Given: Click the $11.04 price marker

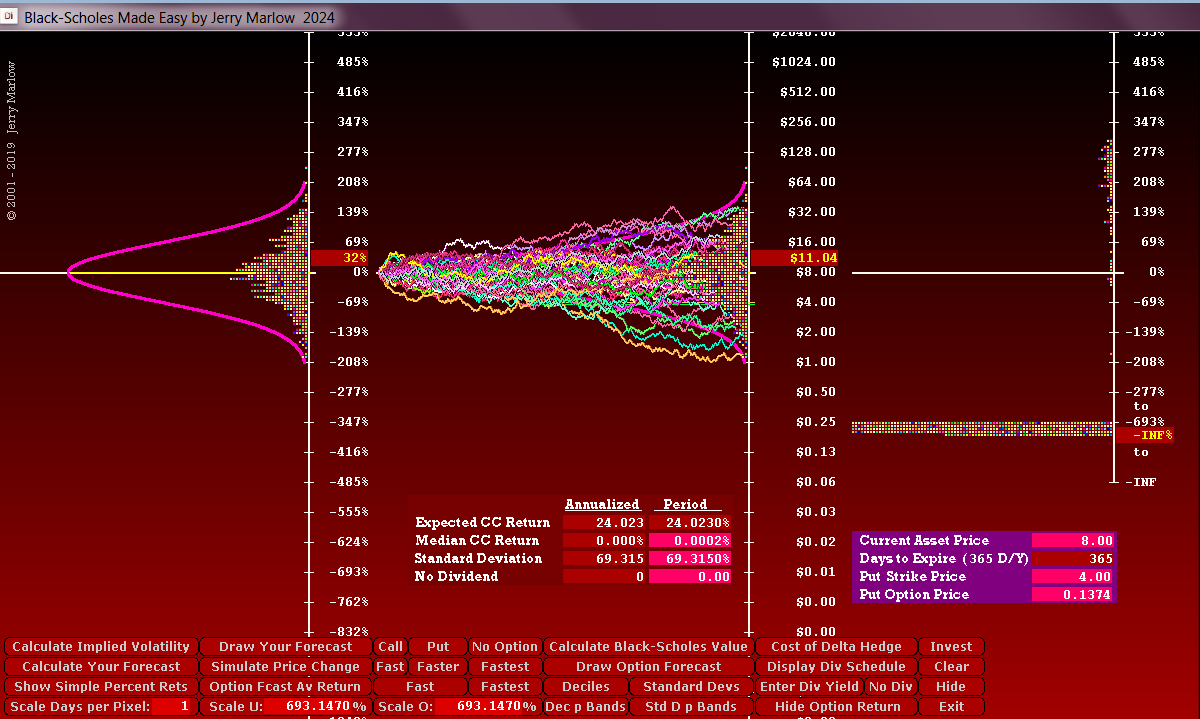Looking at the screenshot, I should [795, 258].
